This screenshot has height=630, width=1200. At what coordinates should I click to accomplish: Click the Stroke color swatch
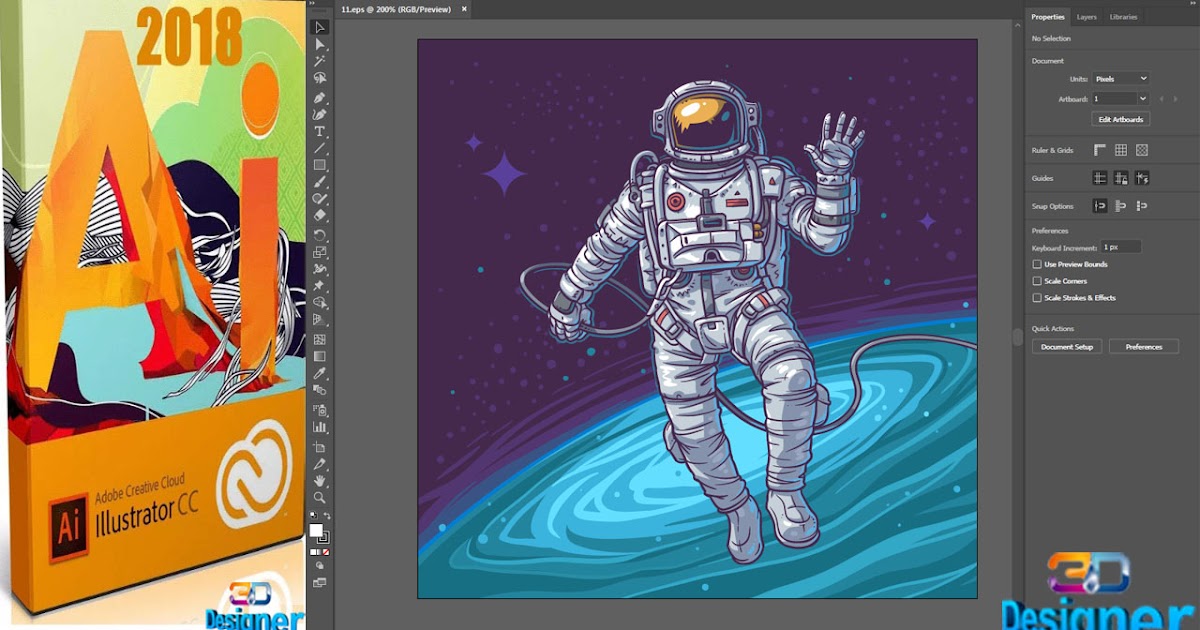(x=324, y=538)
